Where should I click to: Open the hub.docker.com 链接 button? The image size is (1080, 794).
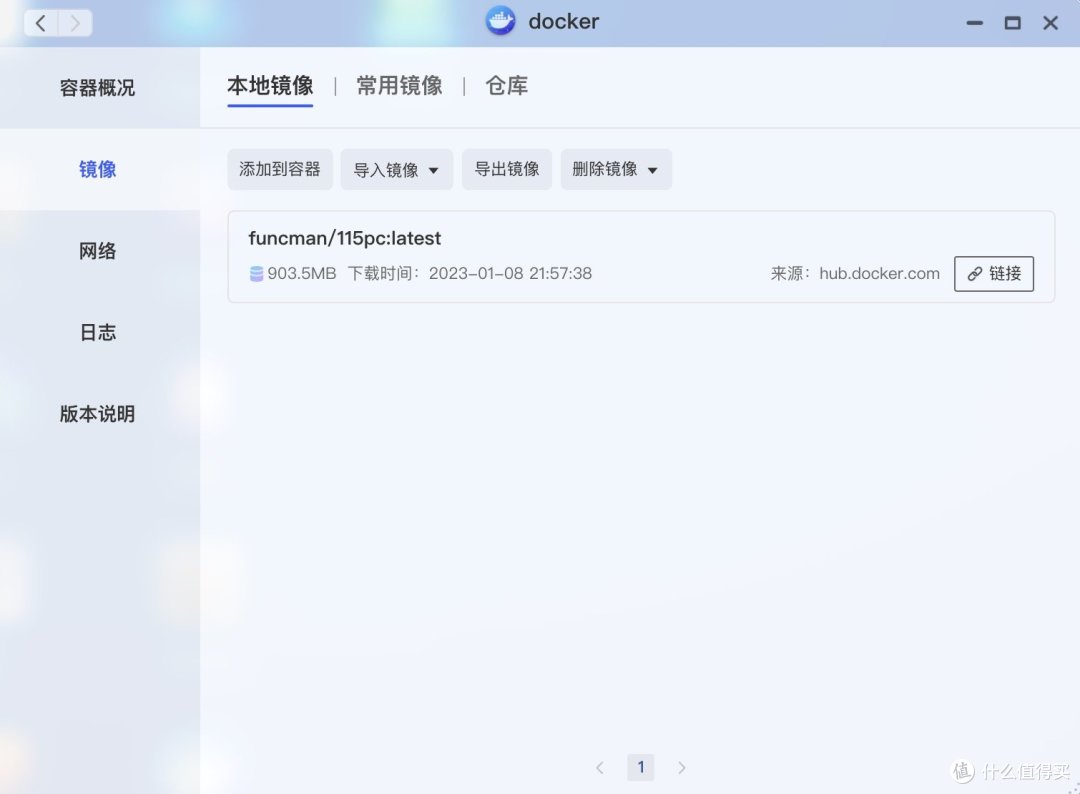[993, 273]
